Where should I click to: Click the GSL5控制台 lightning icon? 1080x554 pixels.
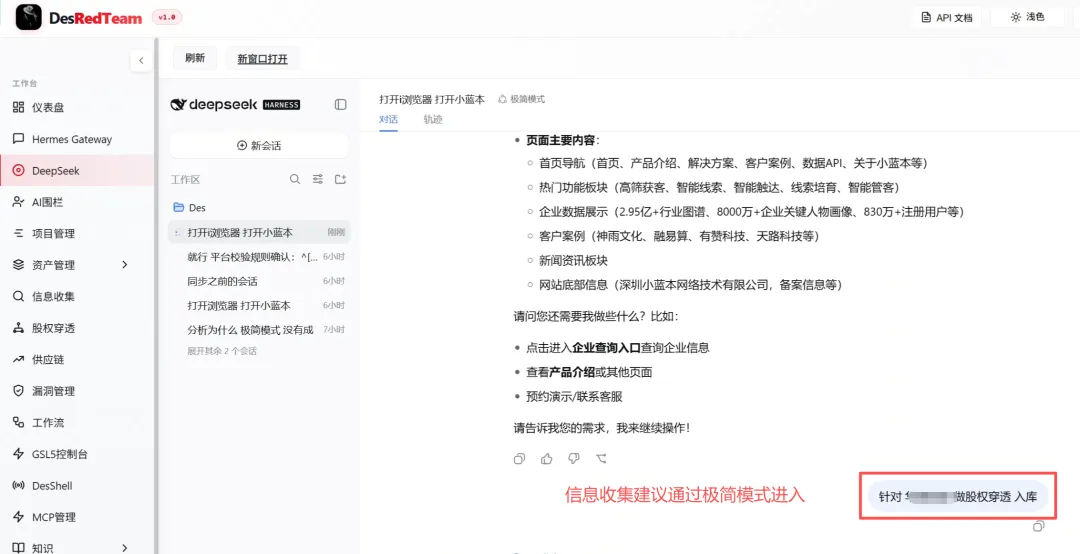coord(19,454)
